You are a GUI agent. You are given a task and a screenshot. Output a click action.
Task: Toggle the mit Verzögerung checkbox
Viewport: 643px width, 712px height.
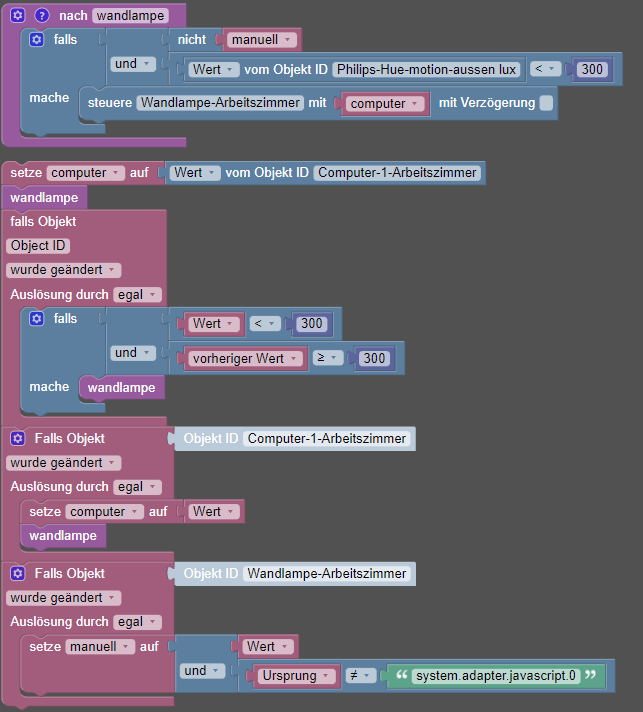(x=546, y=103)
